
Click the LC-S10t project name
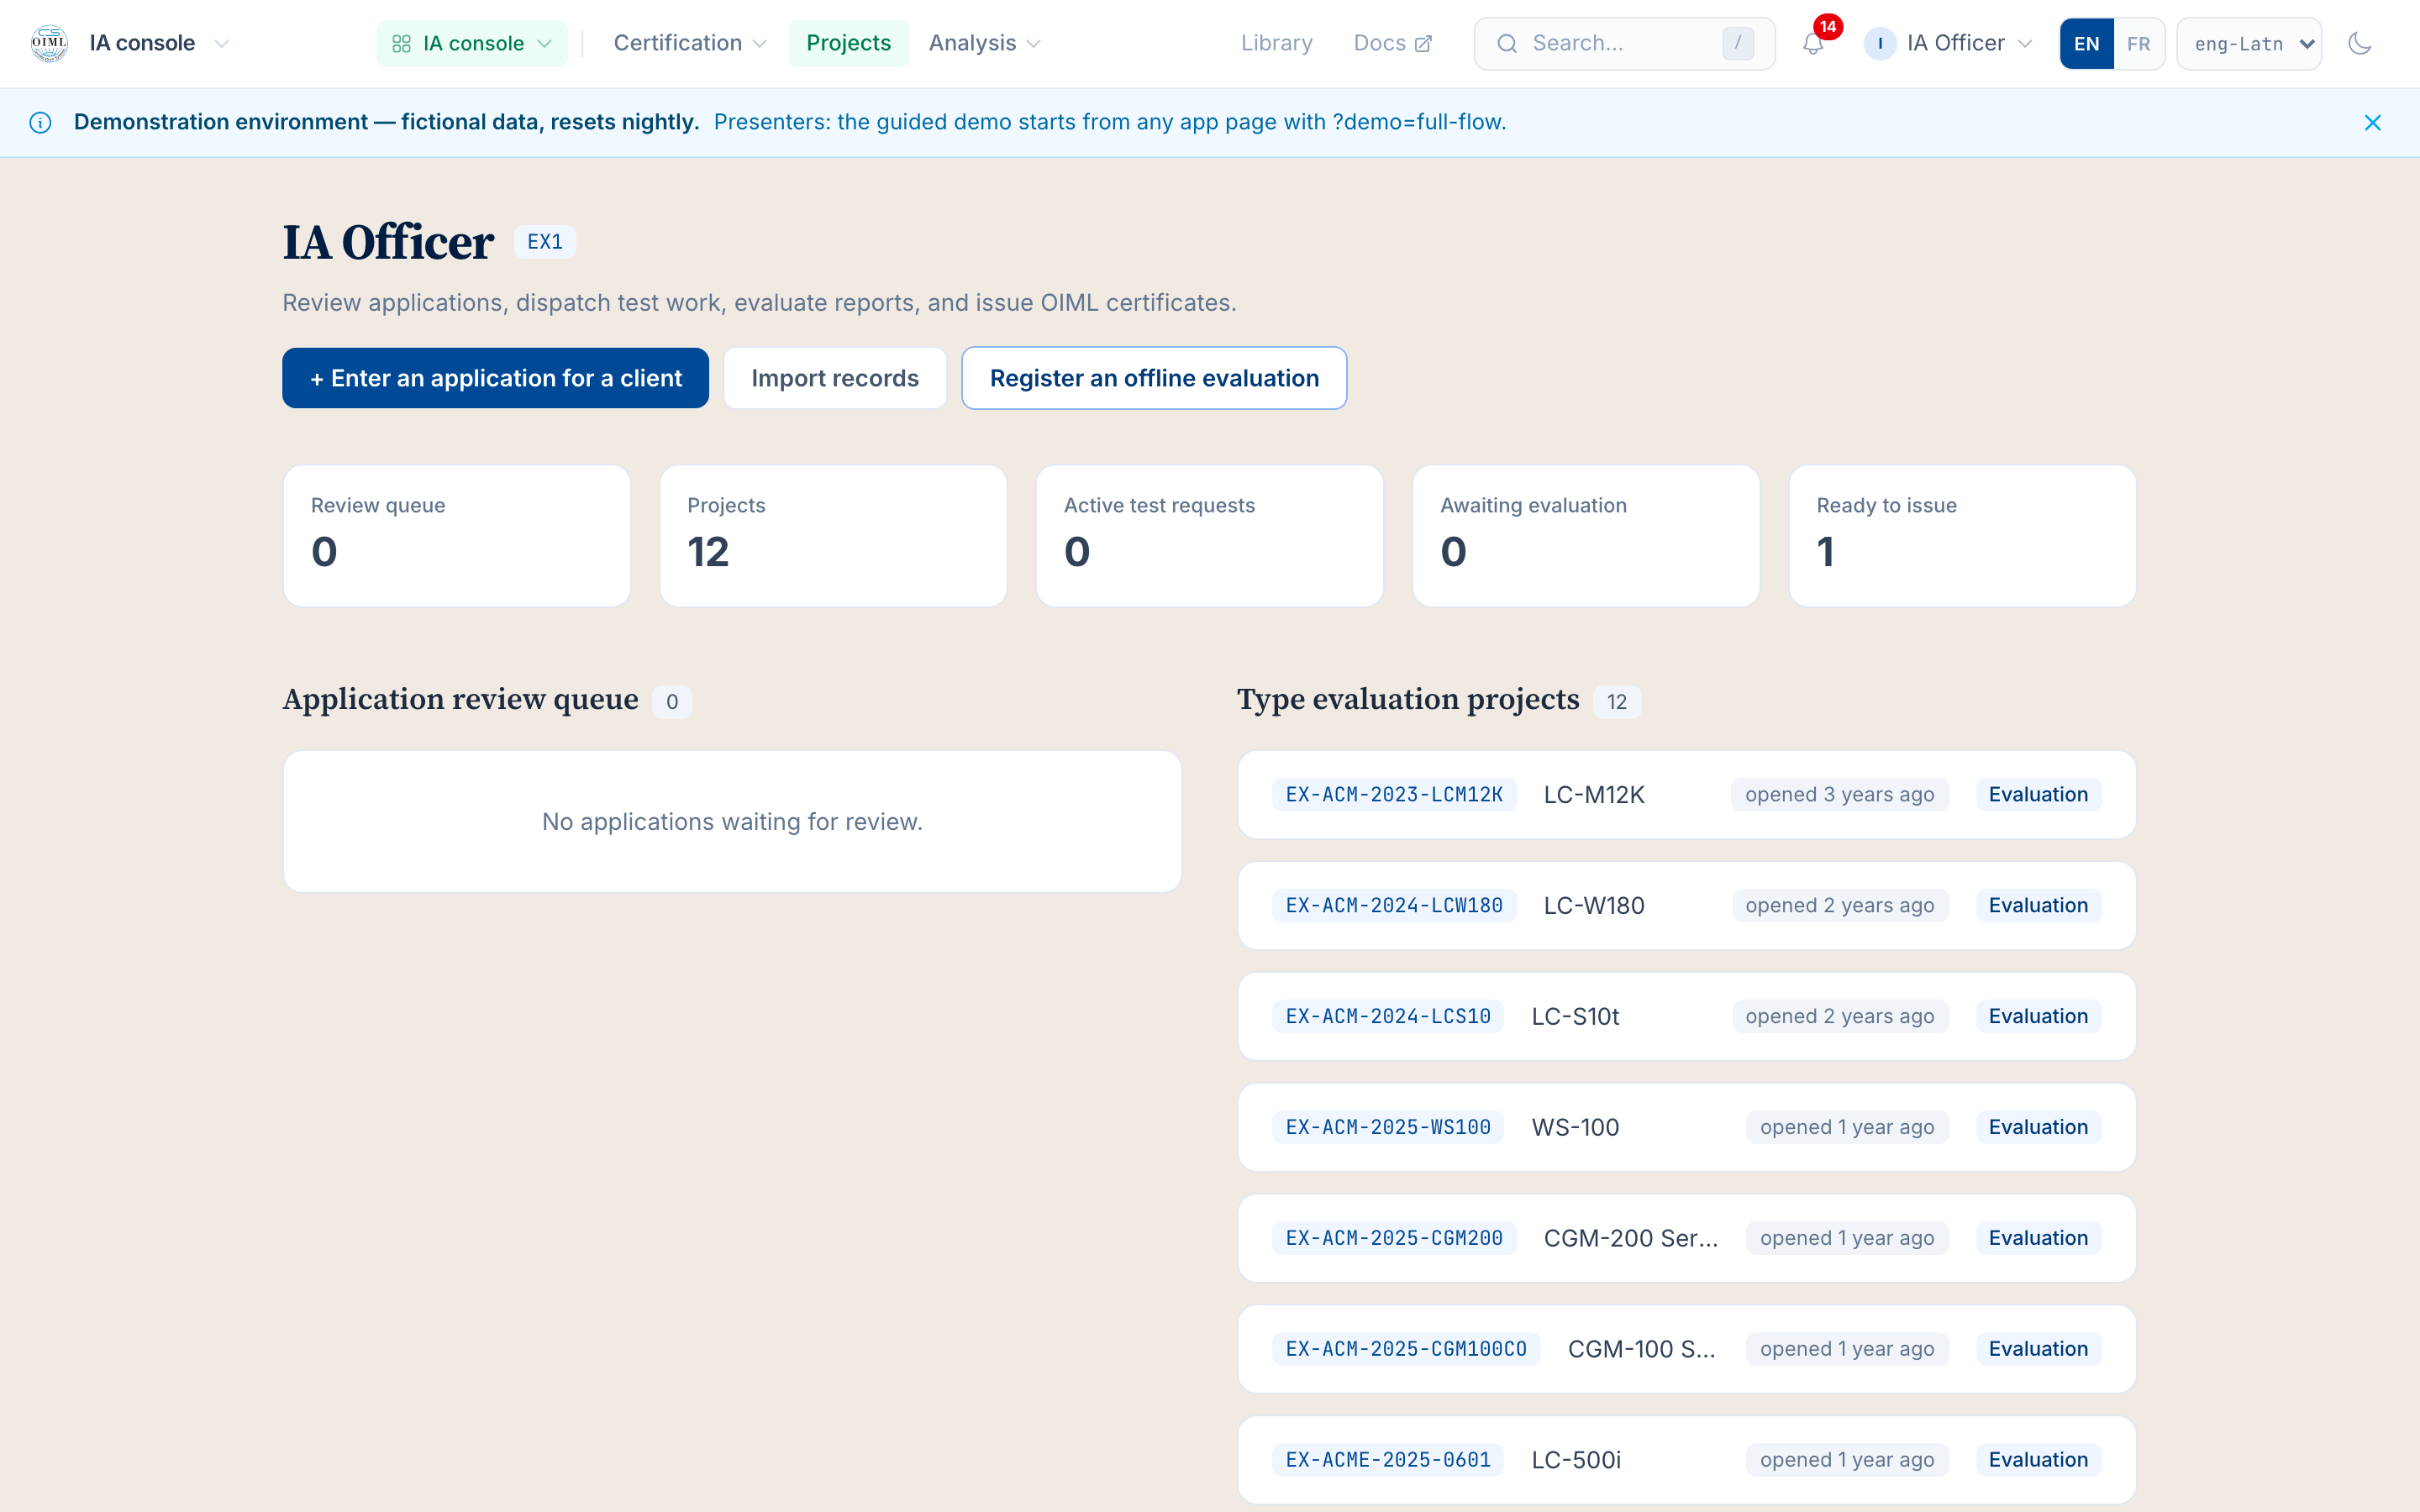1575,1017
